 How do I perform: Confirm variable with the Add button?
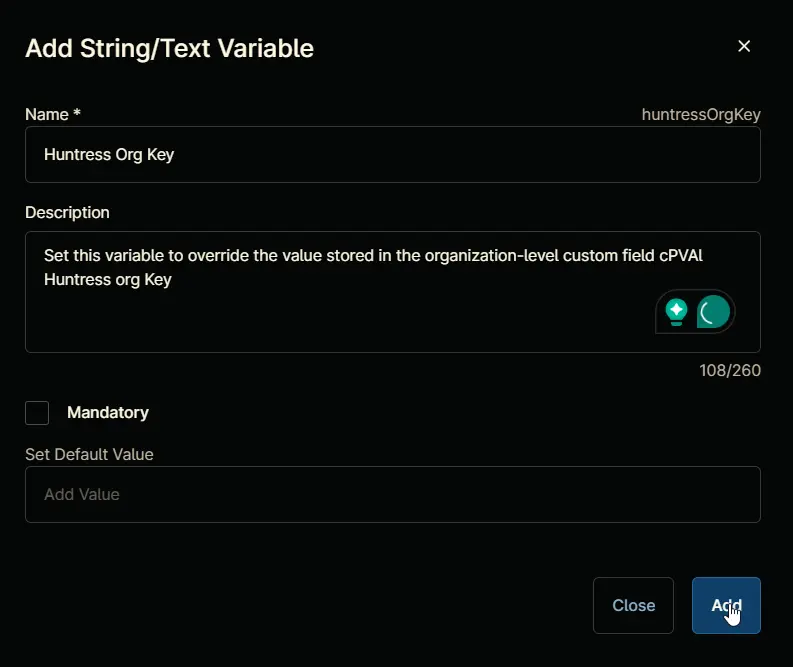[726, 605]
